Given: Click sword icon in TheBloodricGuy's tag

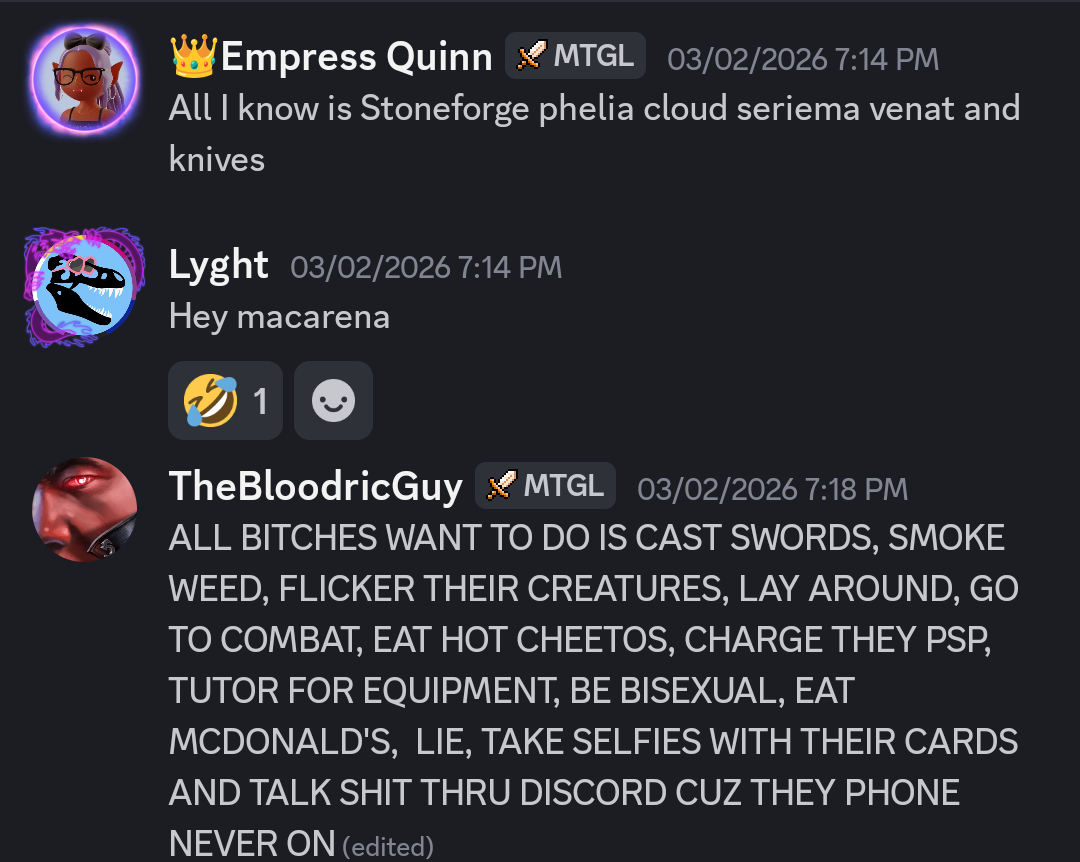Looking at the screenshot, I should [x=501, y=485].
